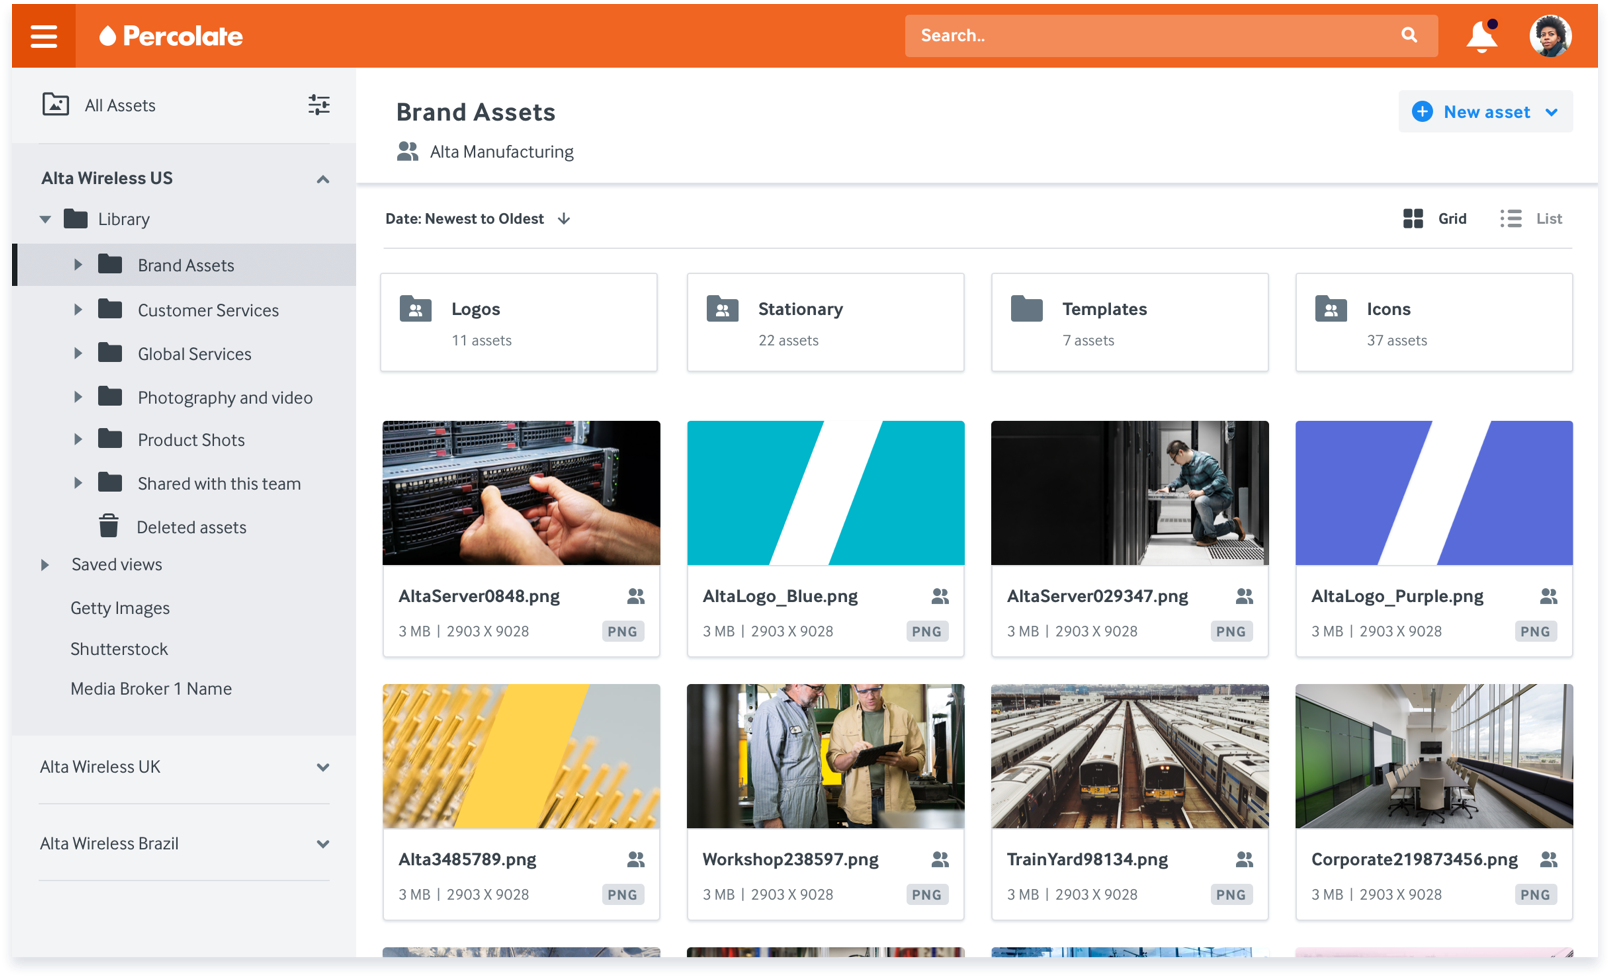Click the Templates folder icon
This screenshot has height=978, width=1610.
1027,308
